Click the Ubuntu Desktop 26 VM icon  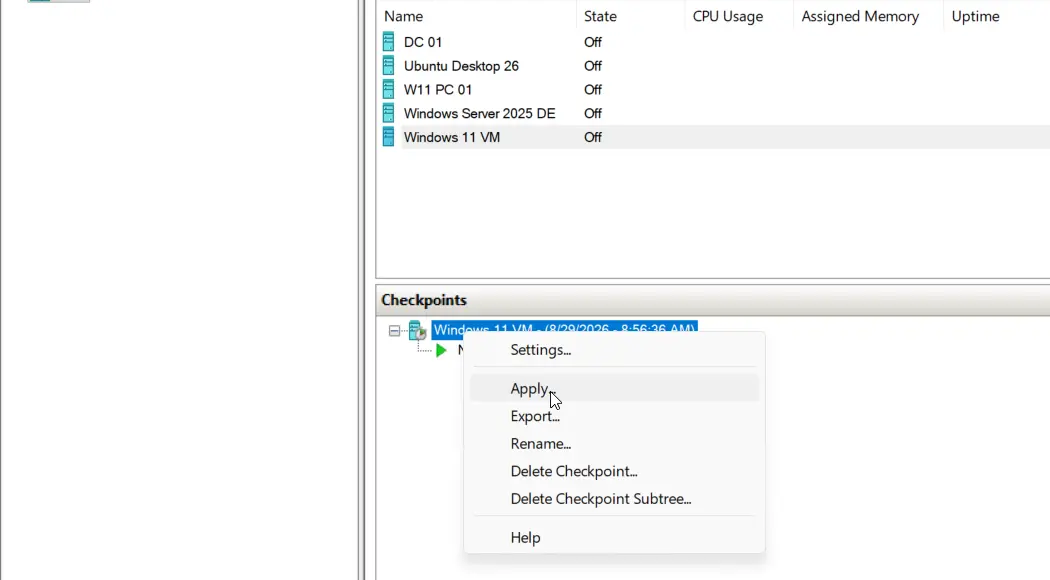pyautogui.click(x=388, y=66)
